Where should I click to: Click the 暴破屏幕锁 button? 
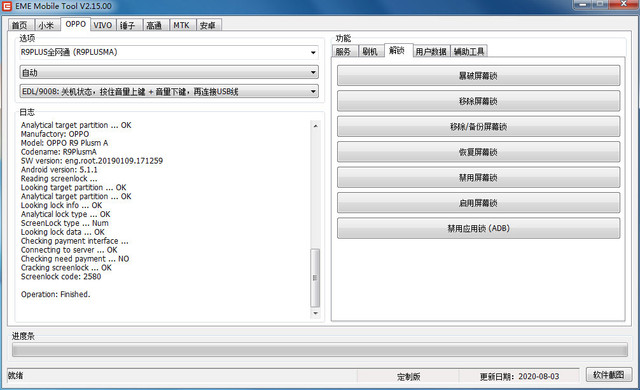478,76
